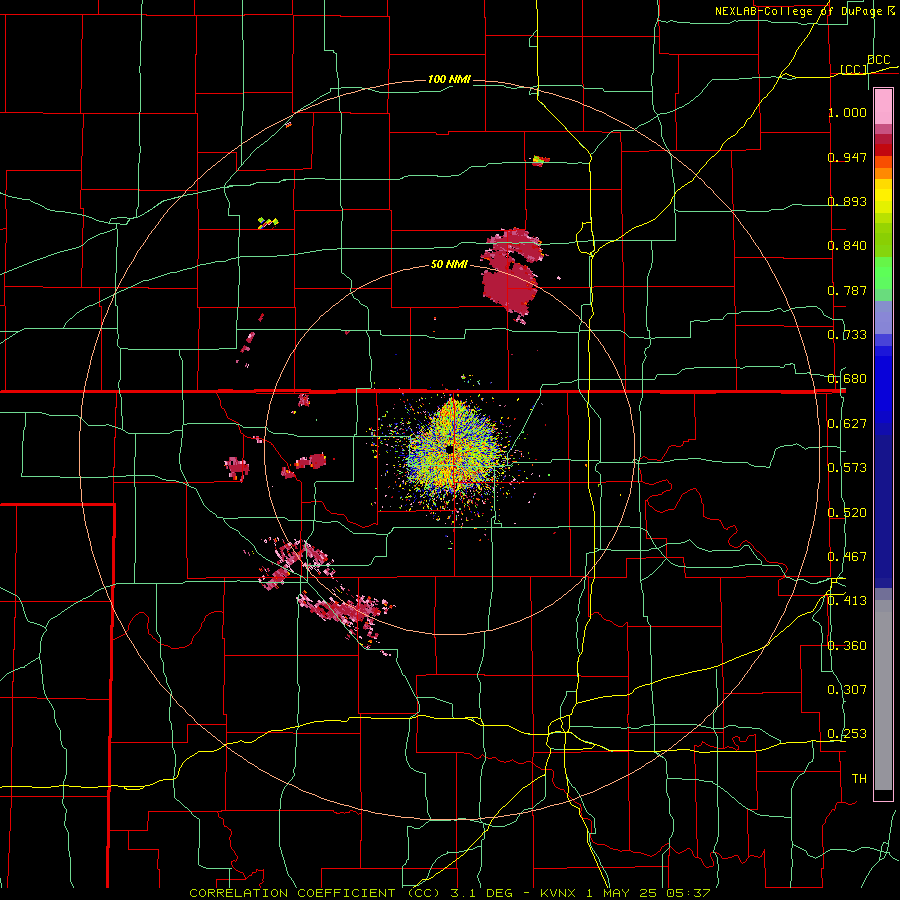The height and width of the screenshot is (900, 900).
Task: Click the TH label on the color scale
Action: [x=859, y=779]
